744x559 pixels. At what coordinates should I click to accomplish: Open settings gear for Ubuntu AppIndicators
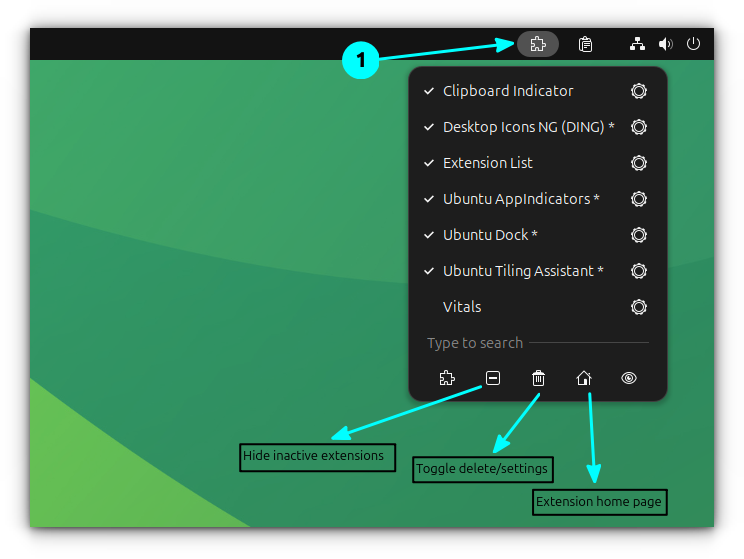(x=639, y=199)
